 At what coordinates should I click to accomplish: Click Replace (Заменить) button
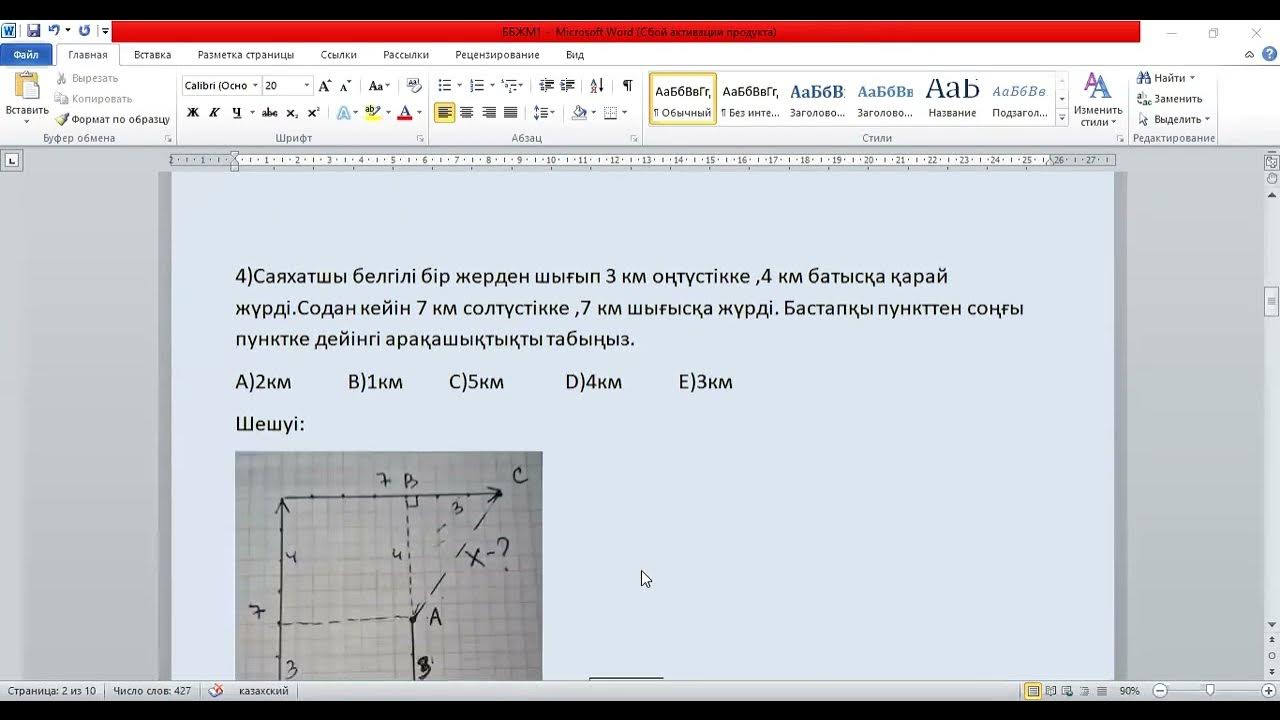(x=1170, y=99)
